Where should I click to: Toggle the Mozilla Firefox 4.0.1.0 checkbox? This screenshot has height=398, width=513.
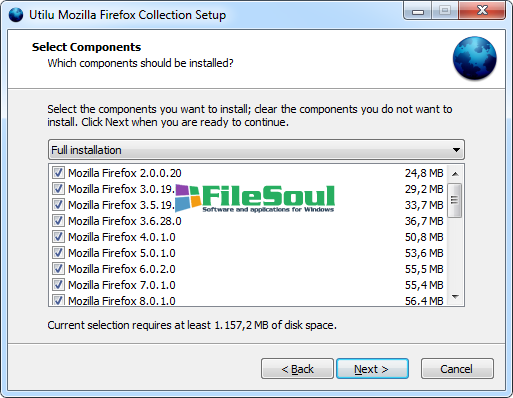point(58,237)
